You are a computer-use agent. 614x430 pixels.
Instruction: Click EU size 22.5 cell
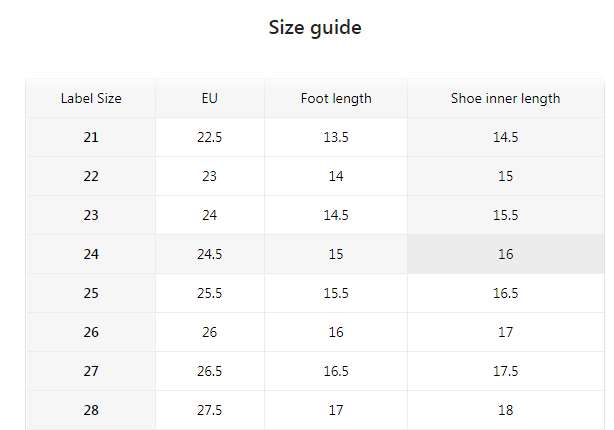coord(209,137)
